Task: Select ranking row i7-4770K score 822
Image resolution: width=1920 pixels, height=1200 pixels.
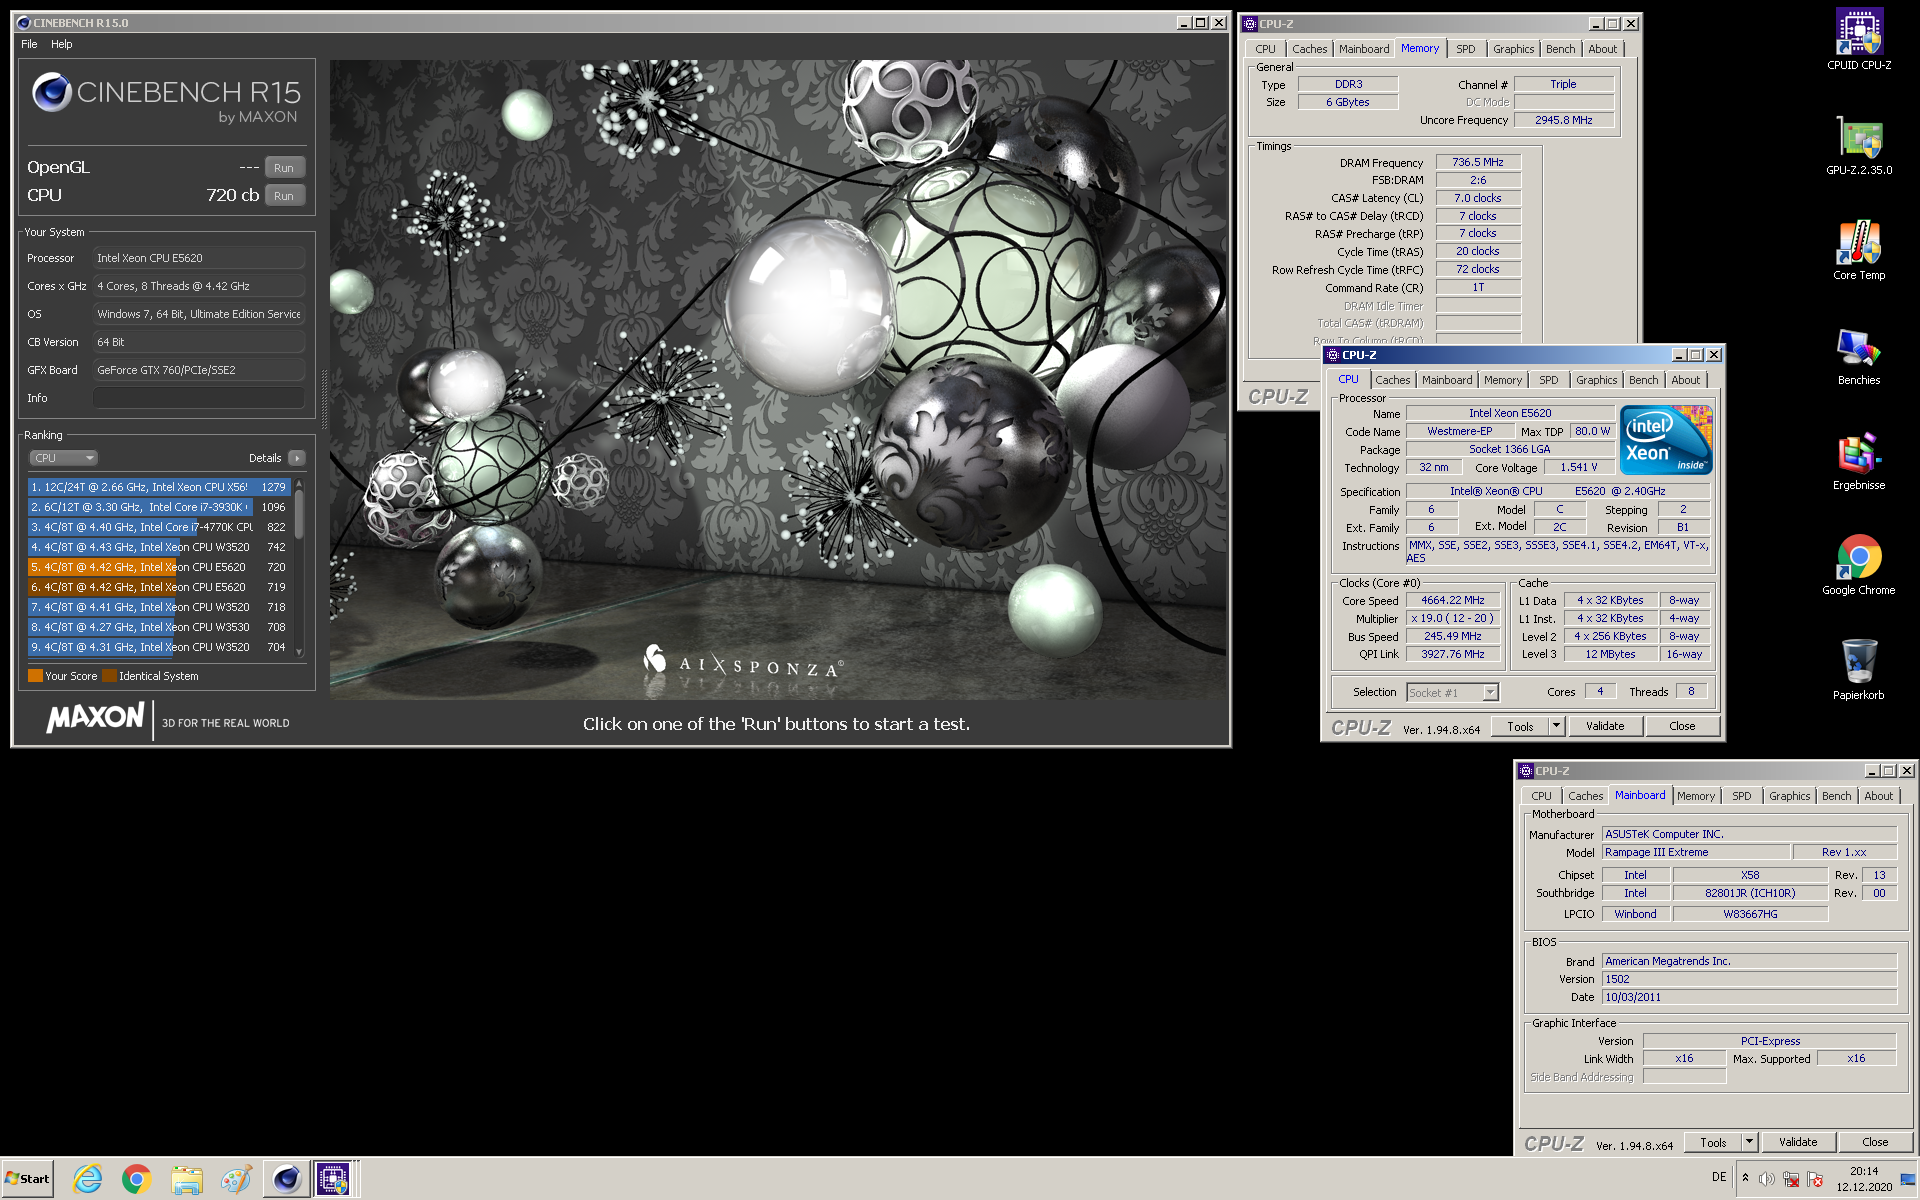Action: coord(159,527)
